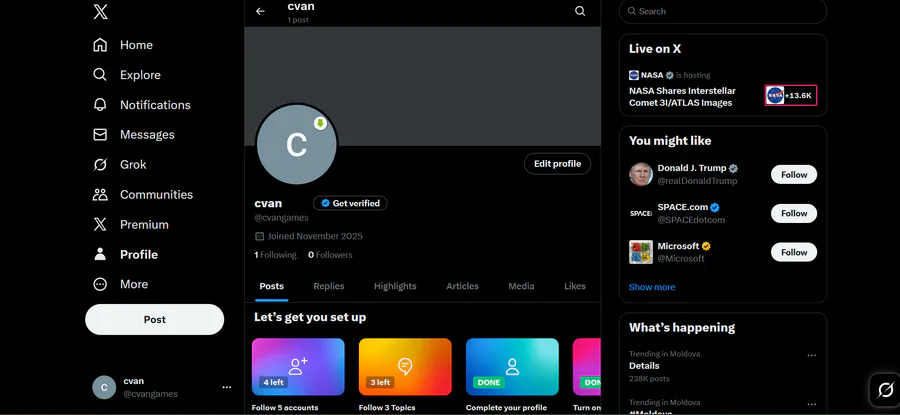Click the NASA live avatar badge
The width and height of the screenshot is (900, 415).
coord(791,95)
